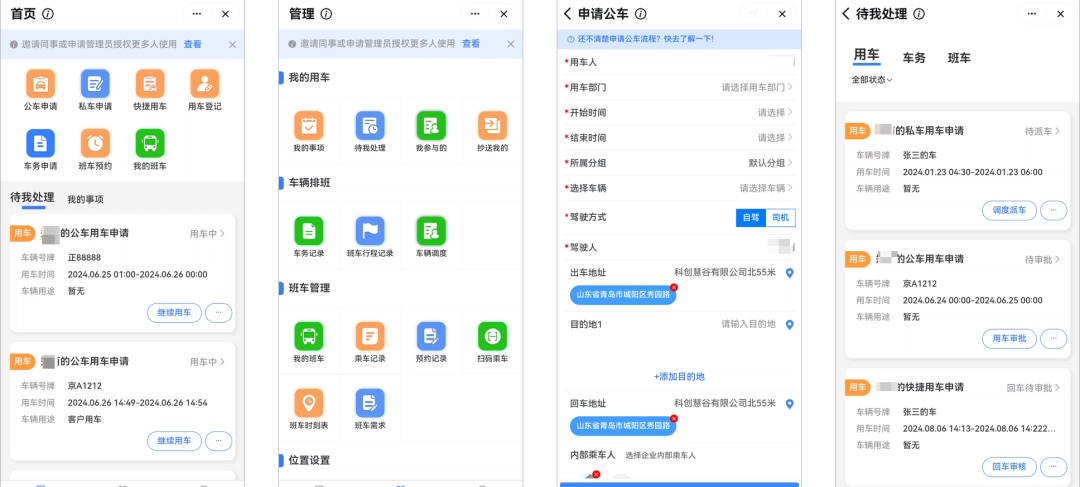Select 司机 driving mode
Viewport: 1080px width, 487px height.
tap(780, 218)
